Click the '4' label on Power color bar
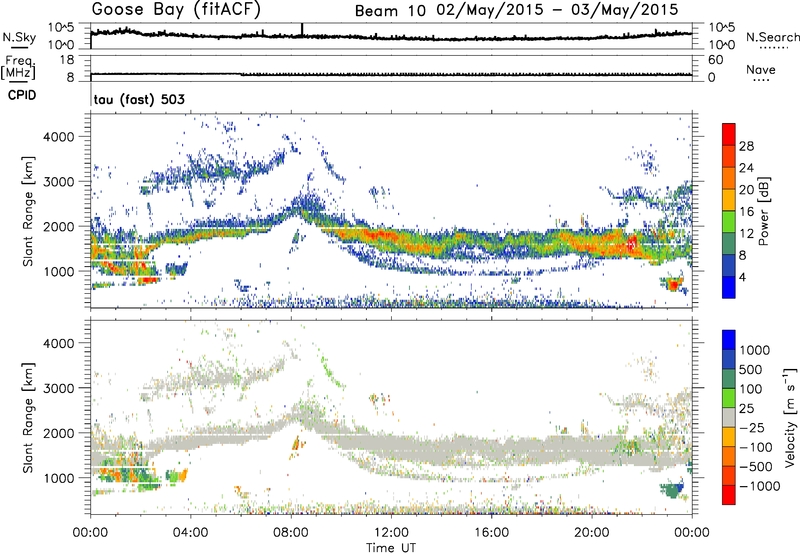The height and width of the screenshot is (554, 800). 744,277
